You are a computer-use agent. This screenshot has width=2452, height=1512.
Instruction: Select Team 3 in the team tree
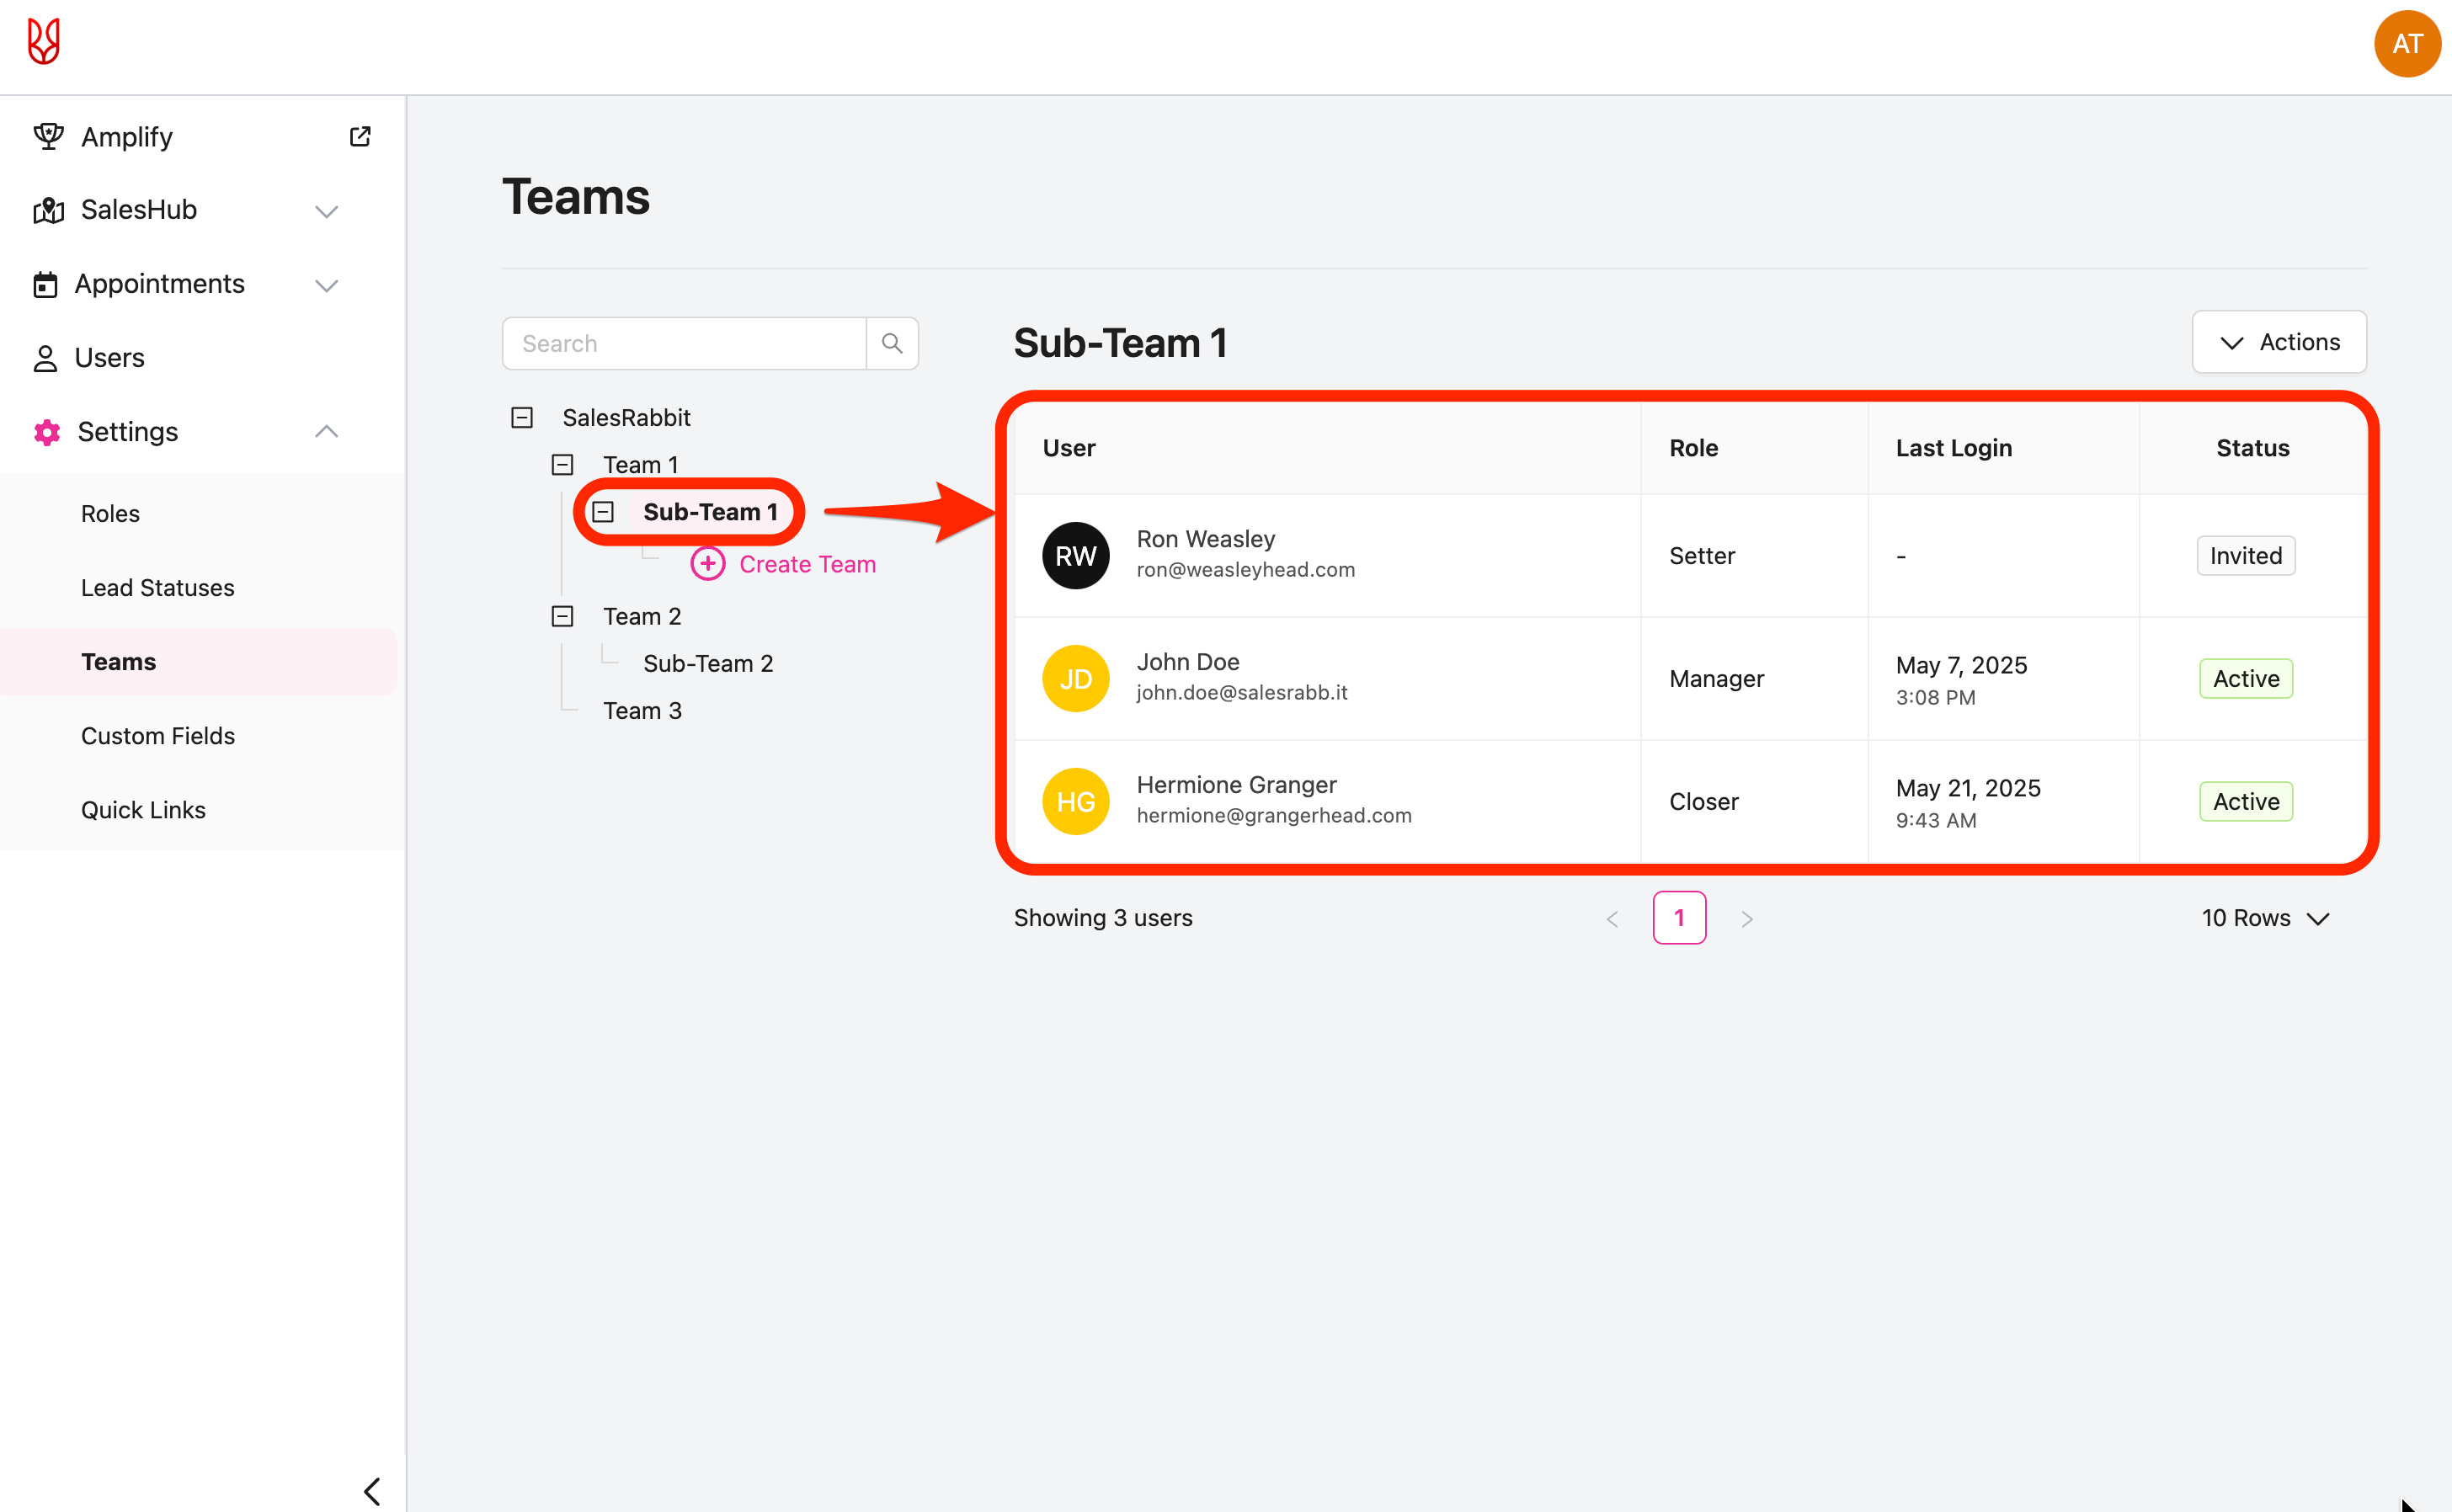click(642, 711)
